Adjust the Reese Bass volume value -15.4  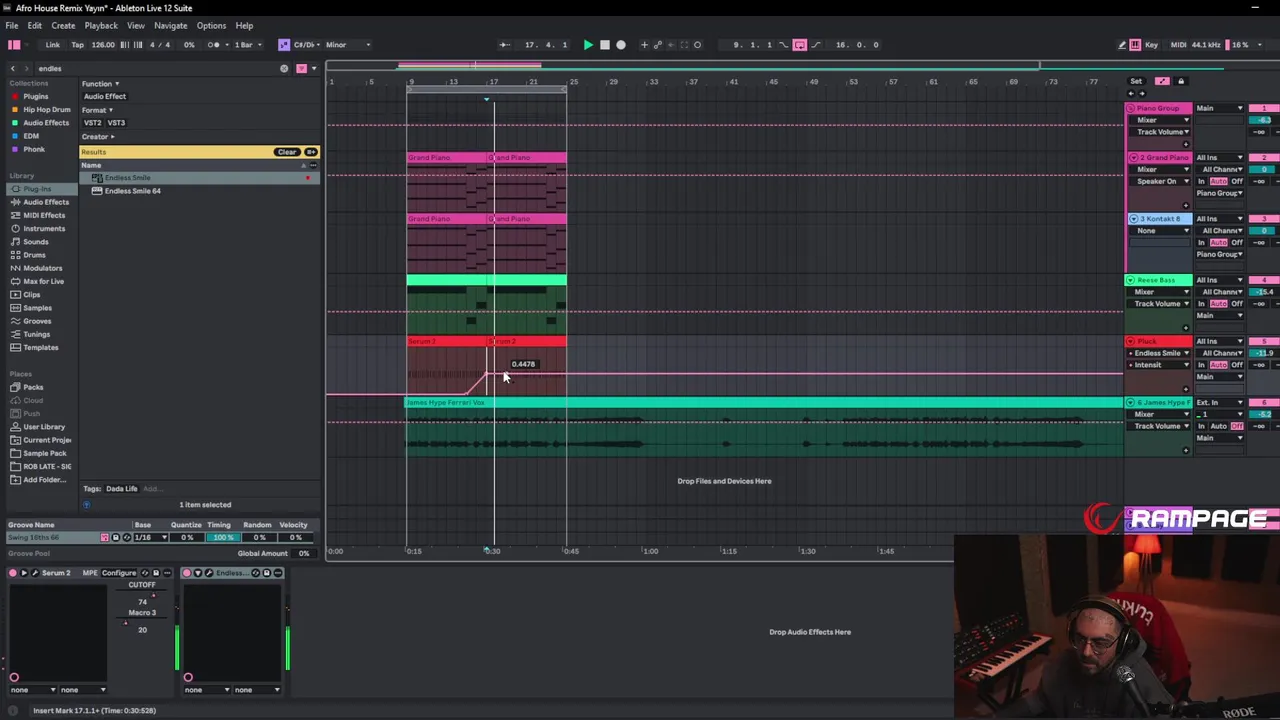[1264, 292]
